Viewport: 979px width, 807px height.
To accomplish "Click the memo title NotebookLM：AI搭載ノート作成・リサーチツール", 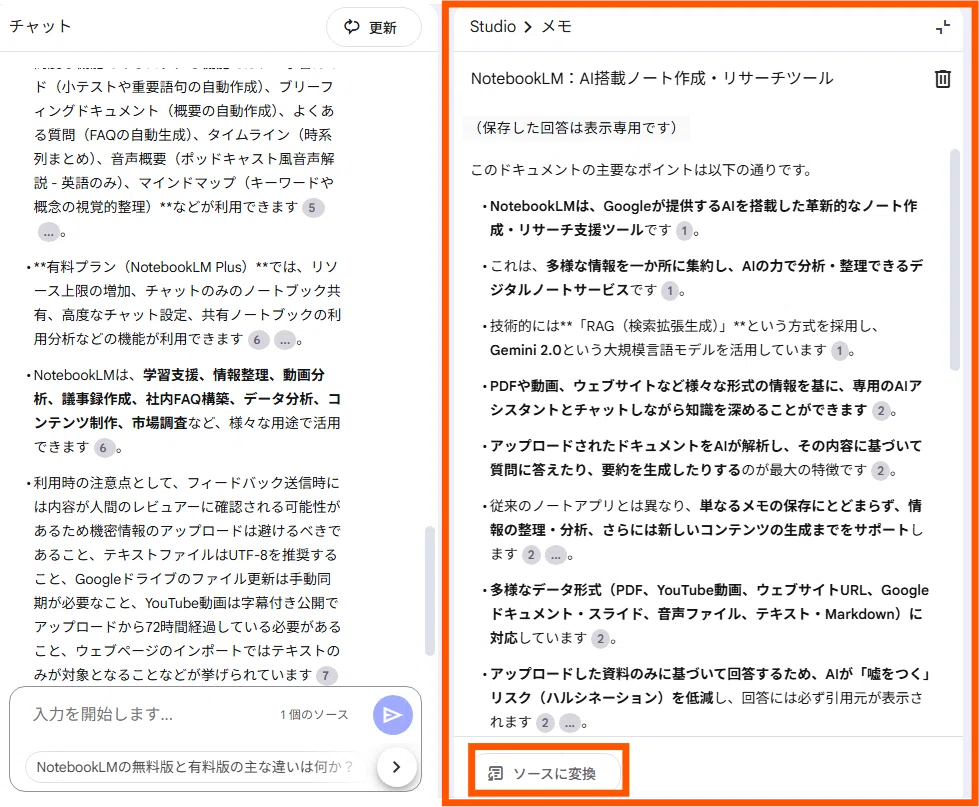I will click(652, 79).
